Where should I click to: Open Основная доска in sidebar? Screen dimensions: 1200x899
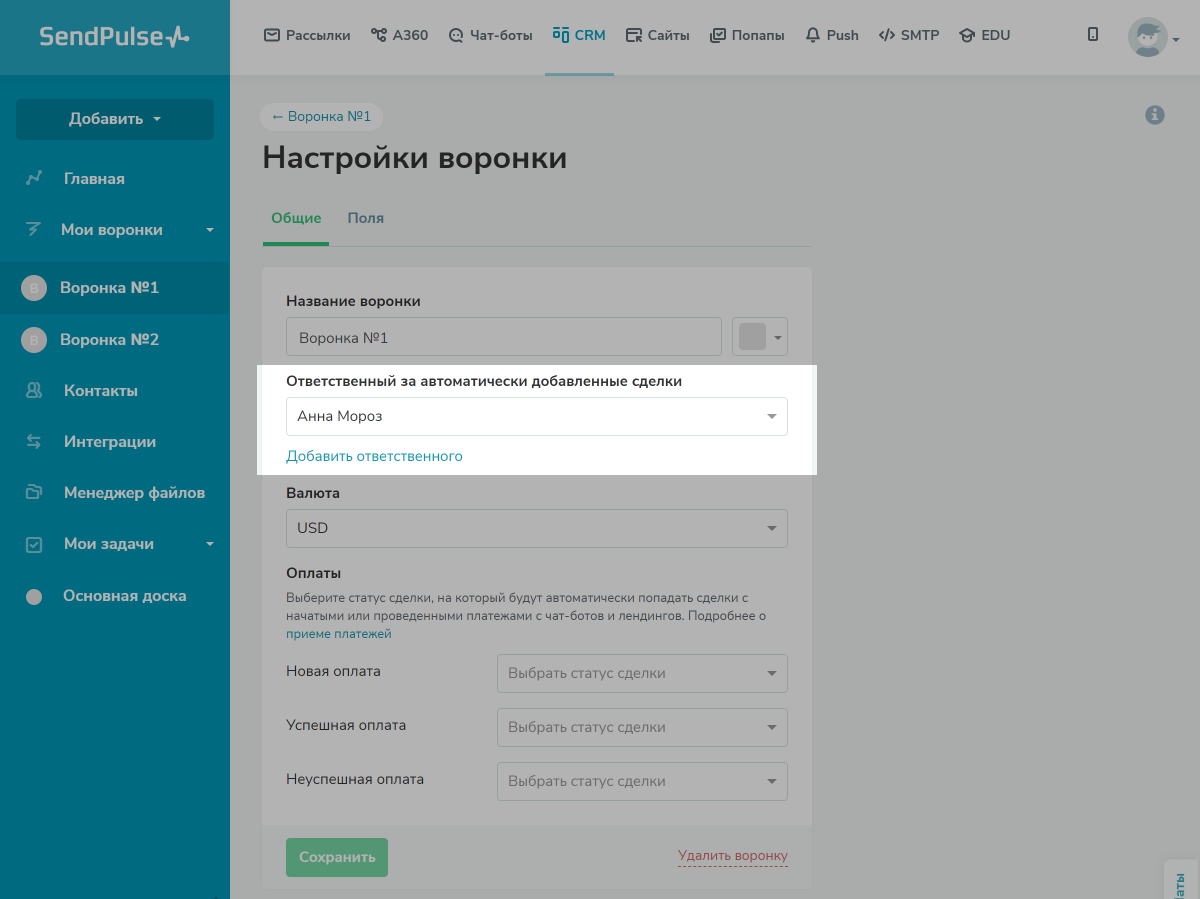[x=125, y=596]
